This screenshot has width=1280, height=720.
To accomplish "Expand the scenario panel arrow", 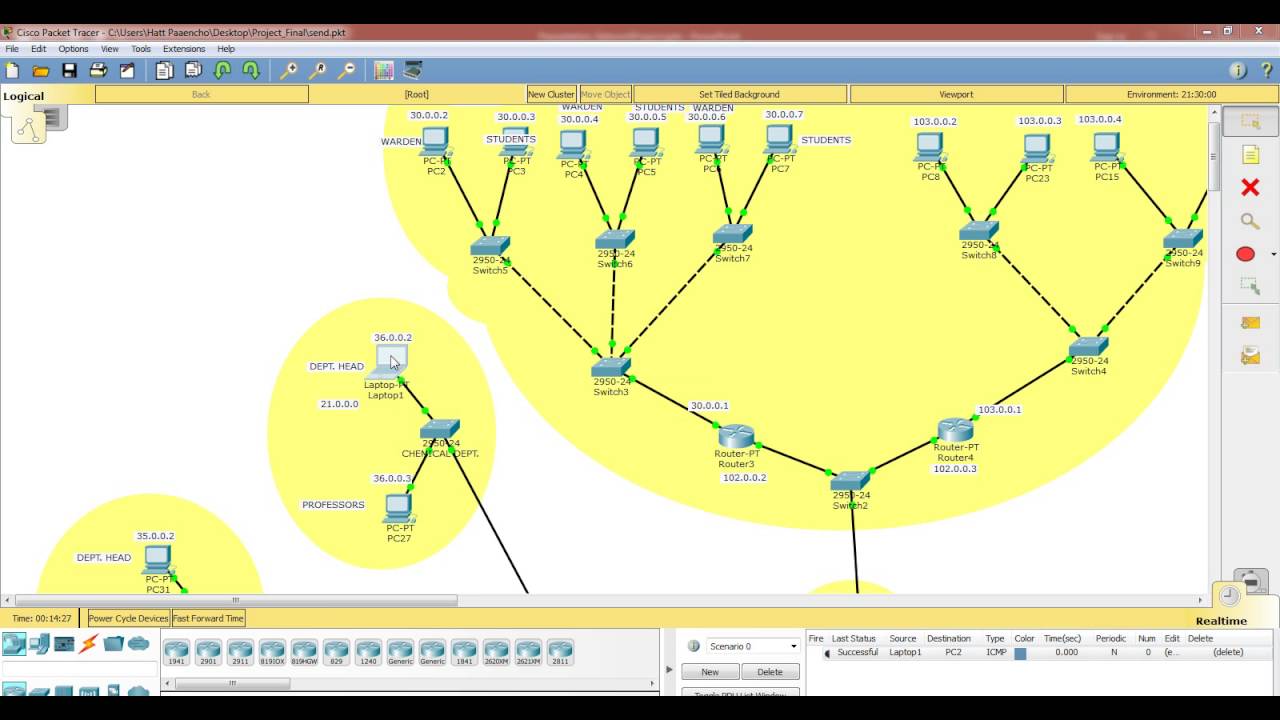I will (x=669, y=669).
